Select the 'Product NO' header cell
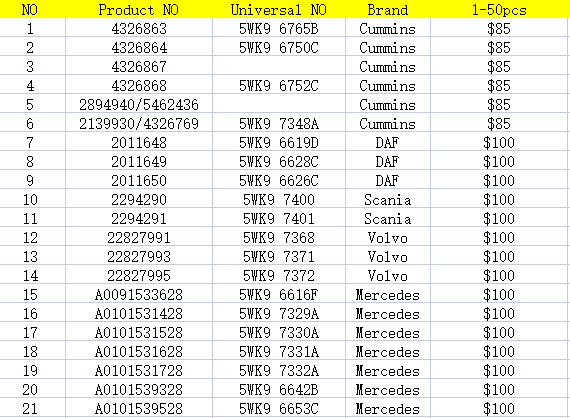The image size is (570, 418). (139, 10)
